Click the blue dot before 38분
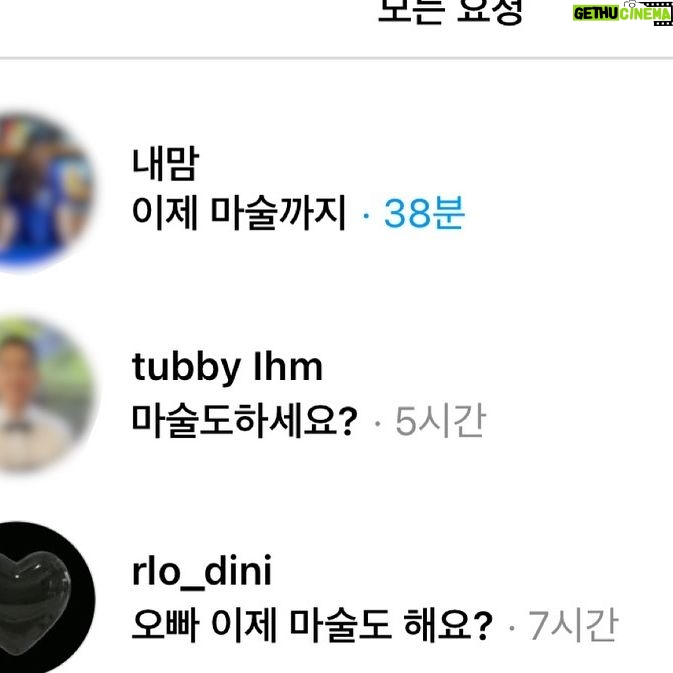The image size is (673, 673). [x=366, y=215]
